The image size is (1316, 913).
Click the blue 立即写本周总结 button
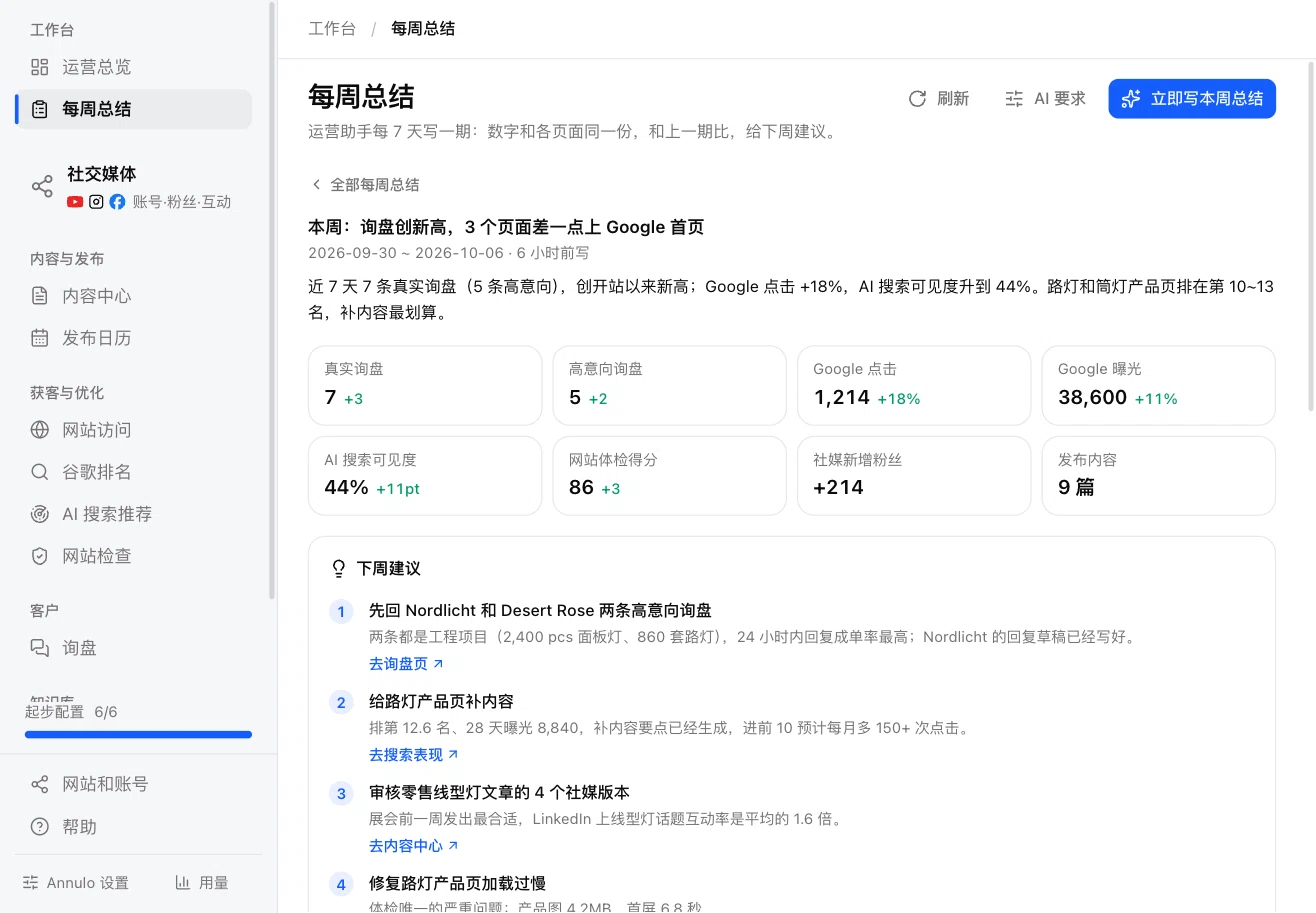point(1192,99)
